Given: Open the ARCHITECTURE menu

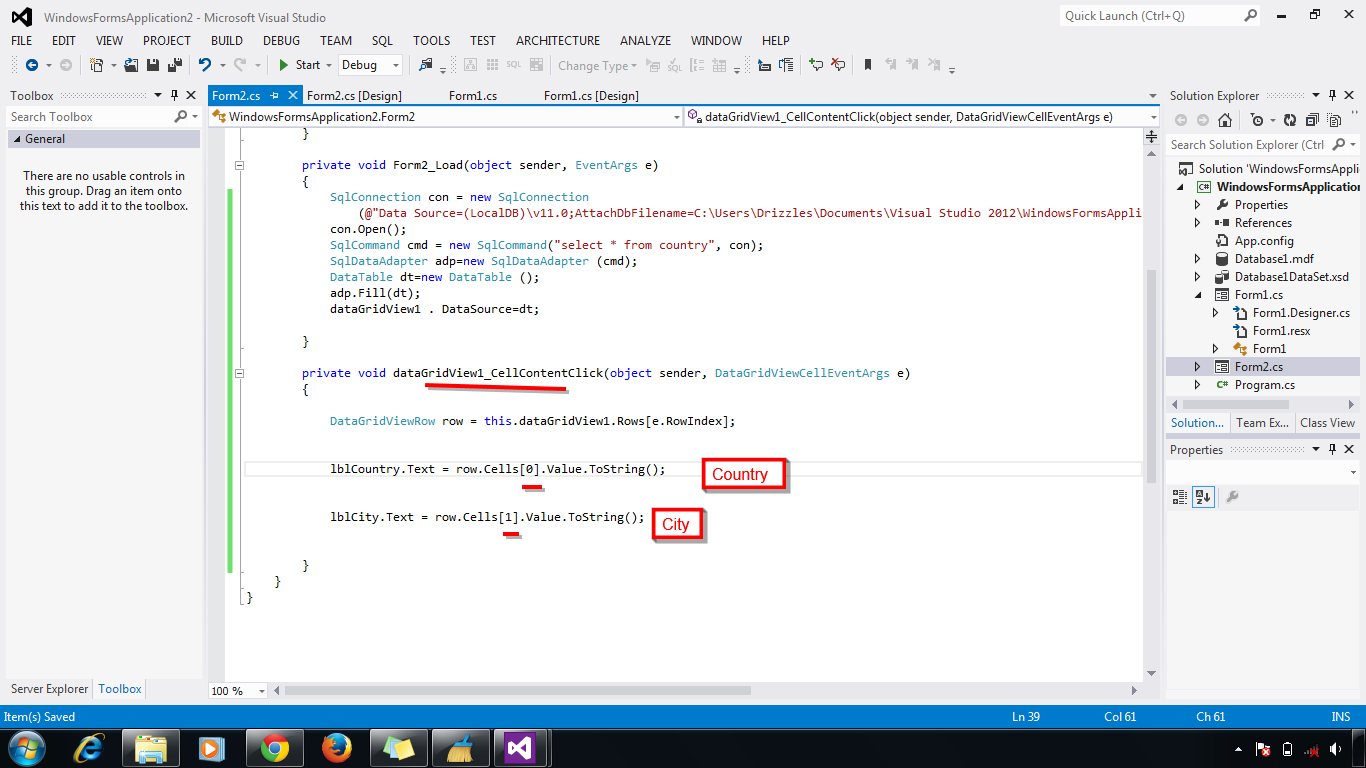Looking at the screenshot, I should (558, 41).
